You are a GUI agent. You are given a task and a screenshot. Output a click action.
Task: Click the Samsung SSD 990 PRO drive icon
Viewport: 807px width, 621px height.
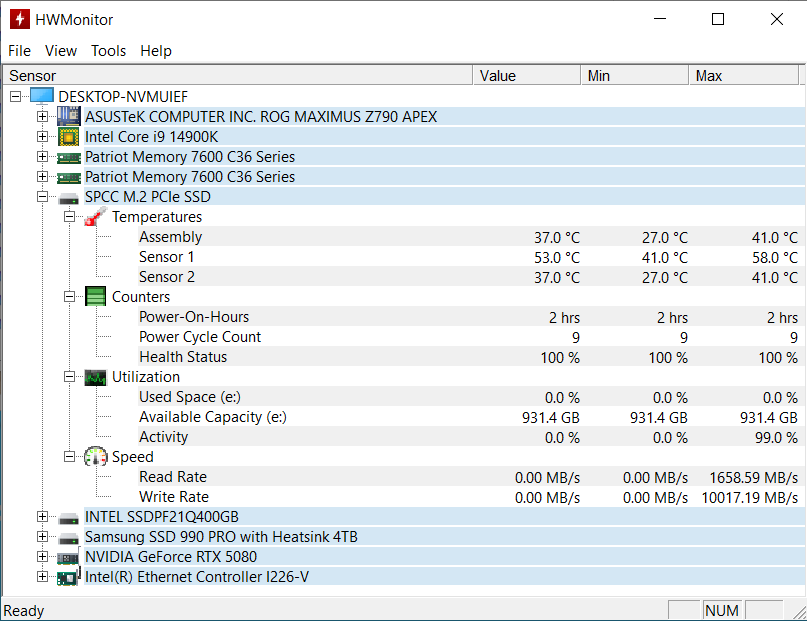(x=68, y=538)
